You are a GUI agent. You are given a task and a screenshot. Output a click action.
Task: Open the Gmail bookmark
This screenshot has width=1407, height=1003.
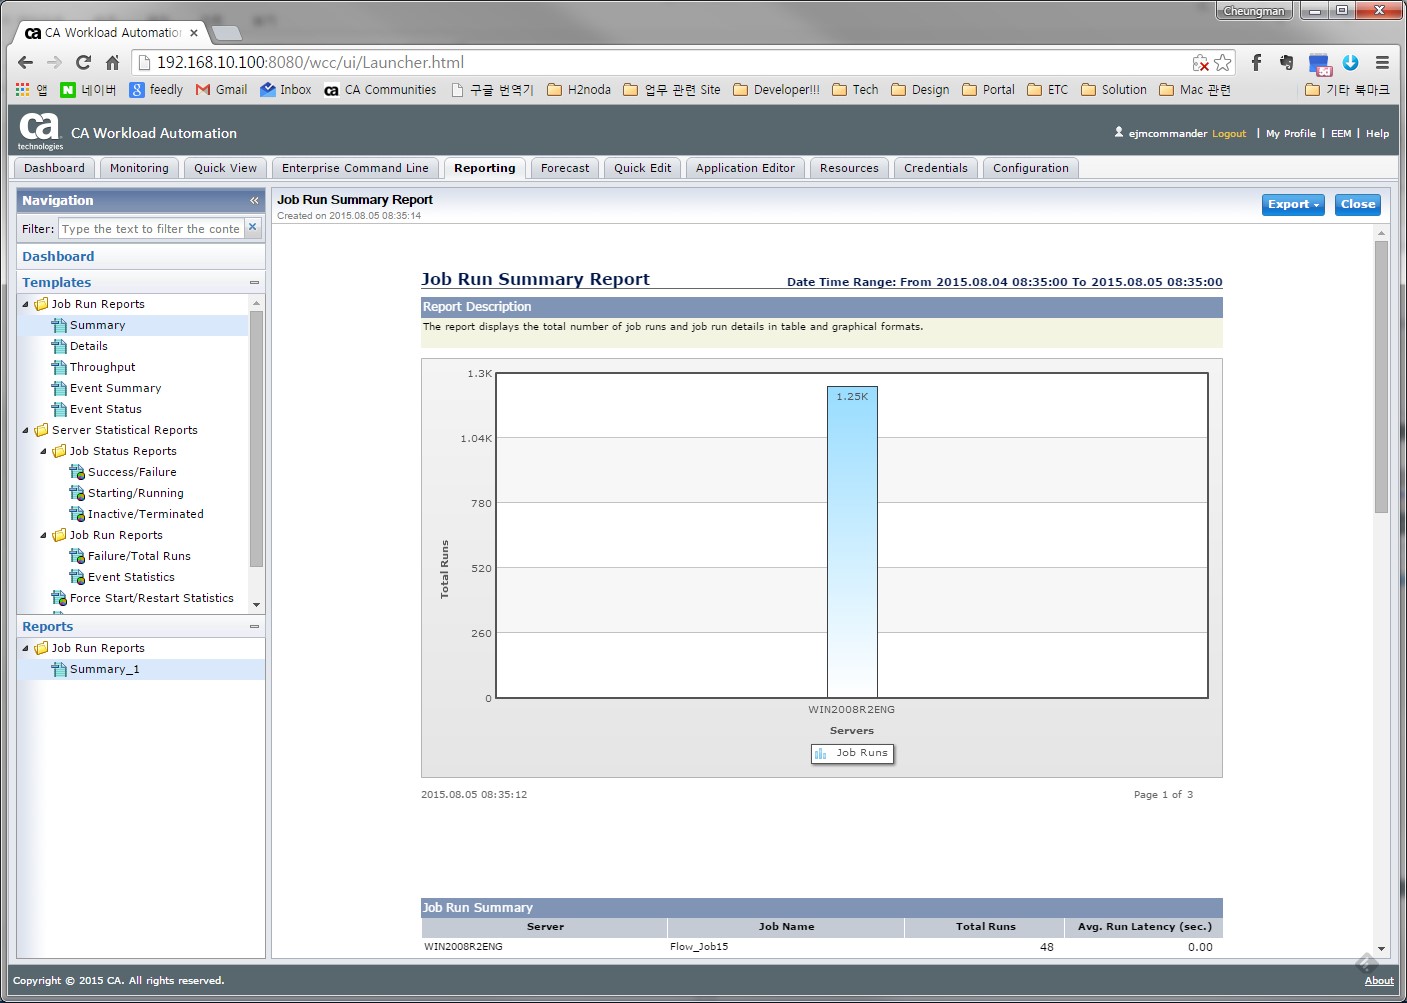(222, 89)
